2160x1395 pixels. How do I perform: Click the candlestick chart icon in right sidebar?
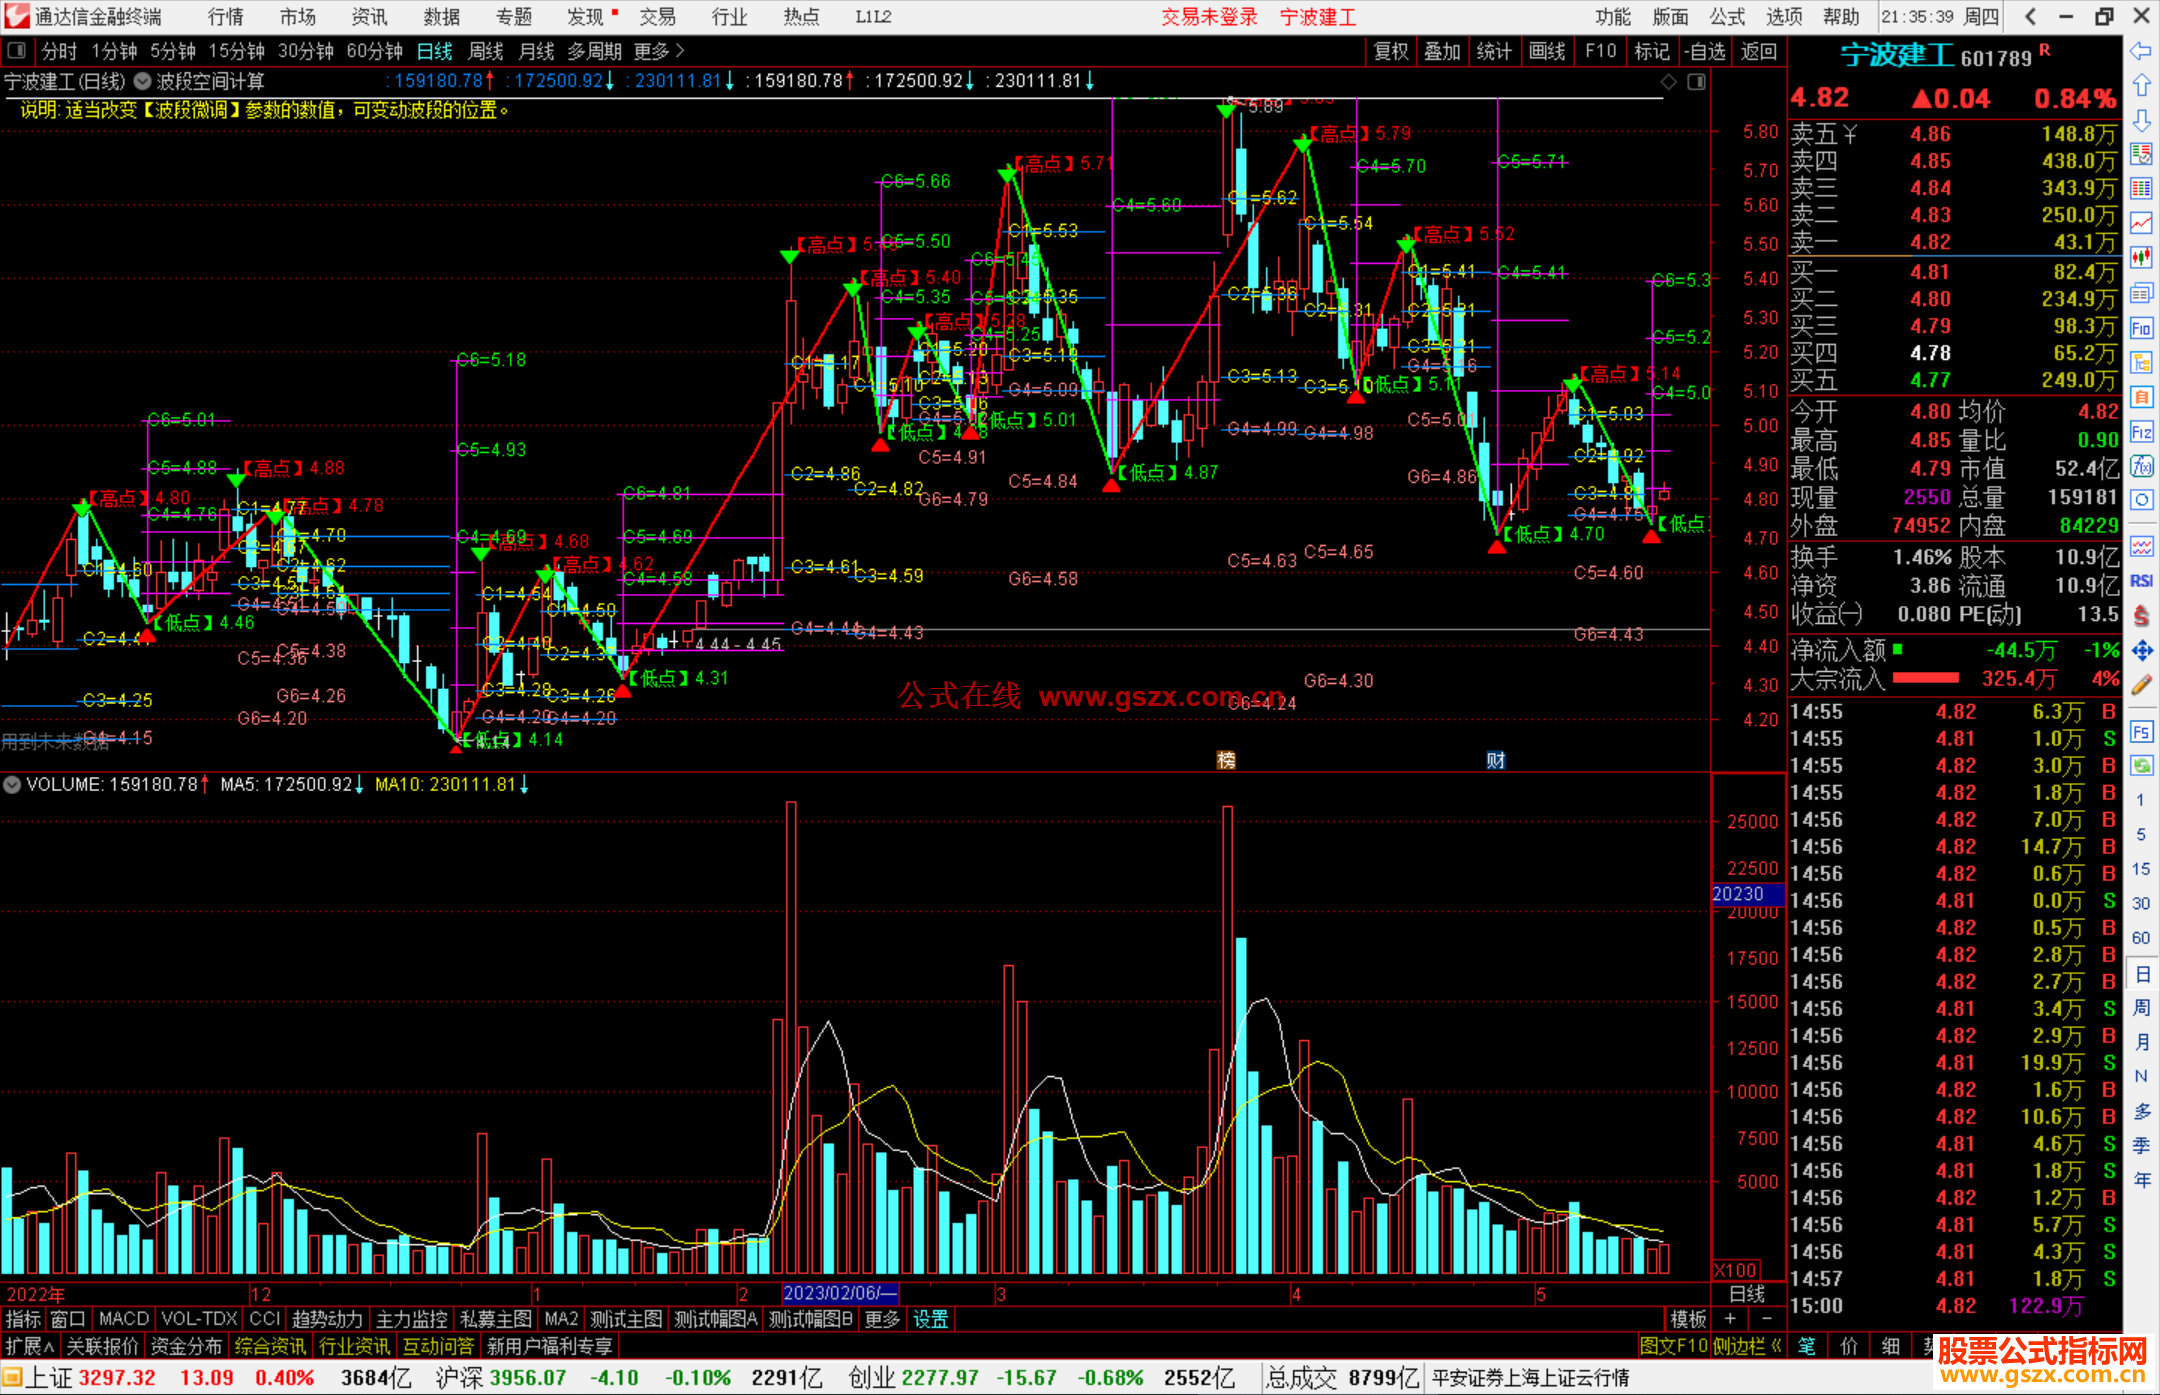2141,257
